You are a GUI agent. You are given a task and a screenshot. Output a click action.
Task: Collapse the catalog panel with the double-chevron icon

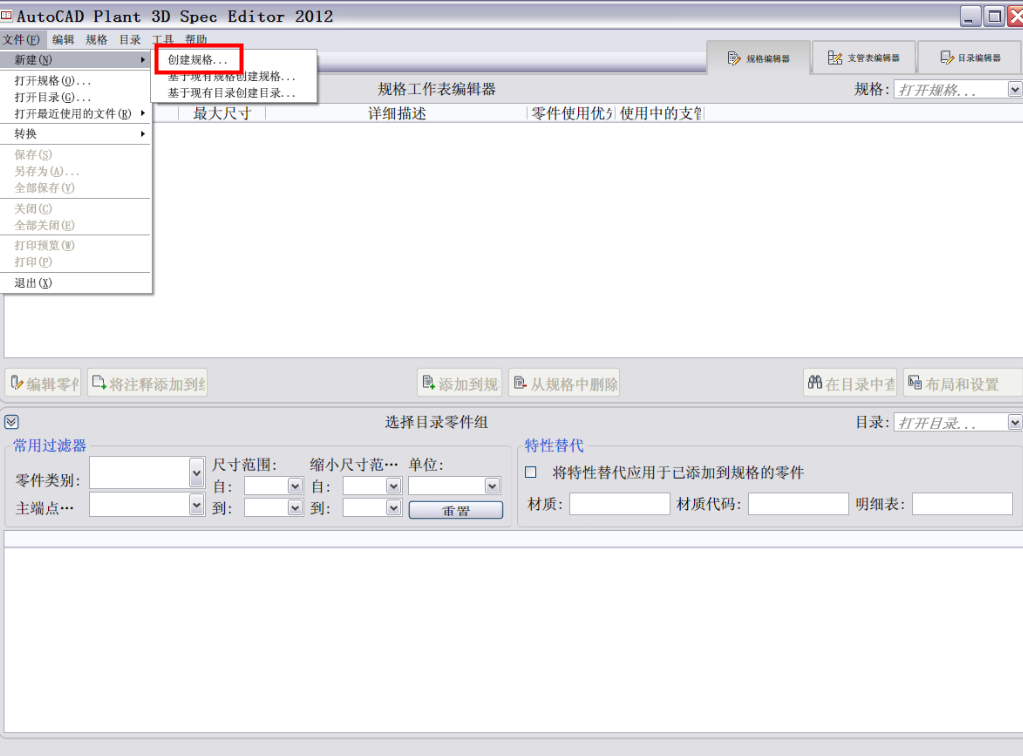[x=12, y=422]
